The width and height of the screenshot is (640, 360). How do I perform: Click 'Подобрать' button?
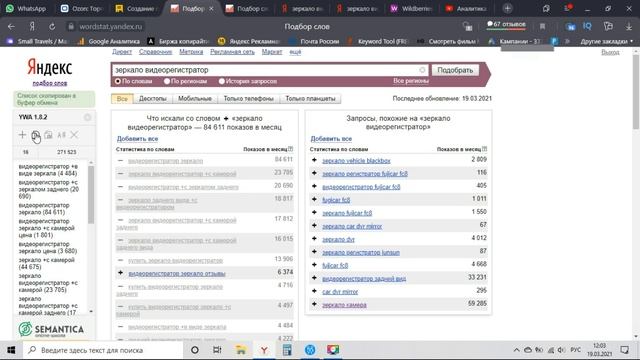(x=455, y=70)
